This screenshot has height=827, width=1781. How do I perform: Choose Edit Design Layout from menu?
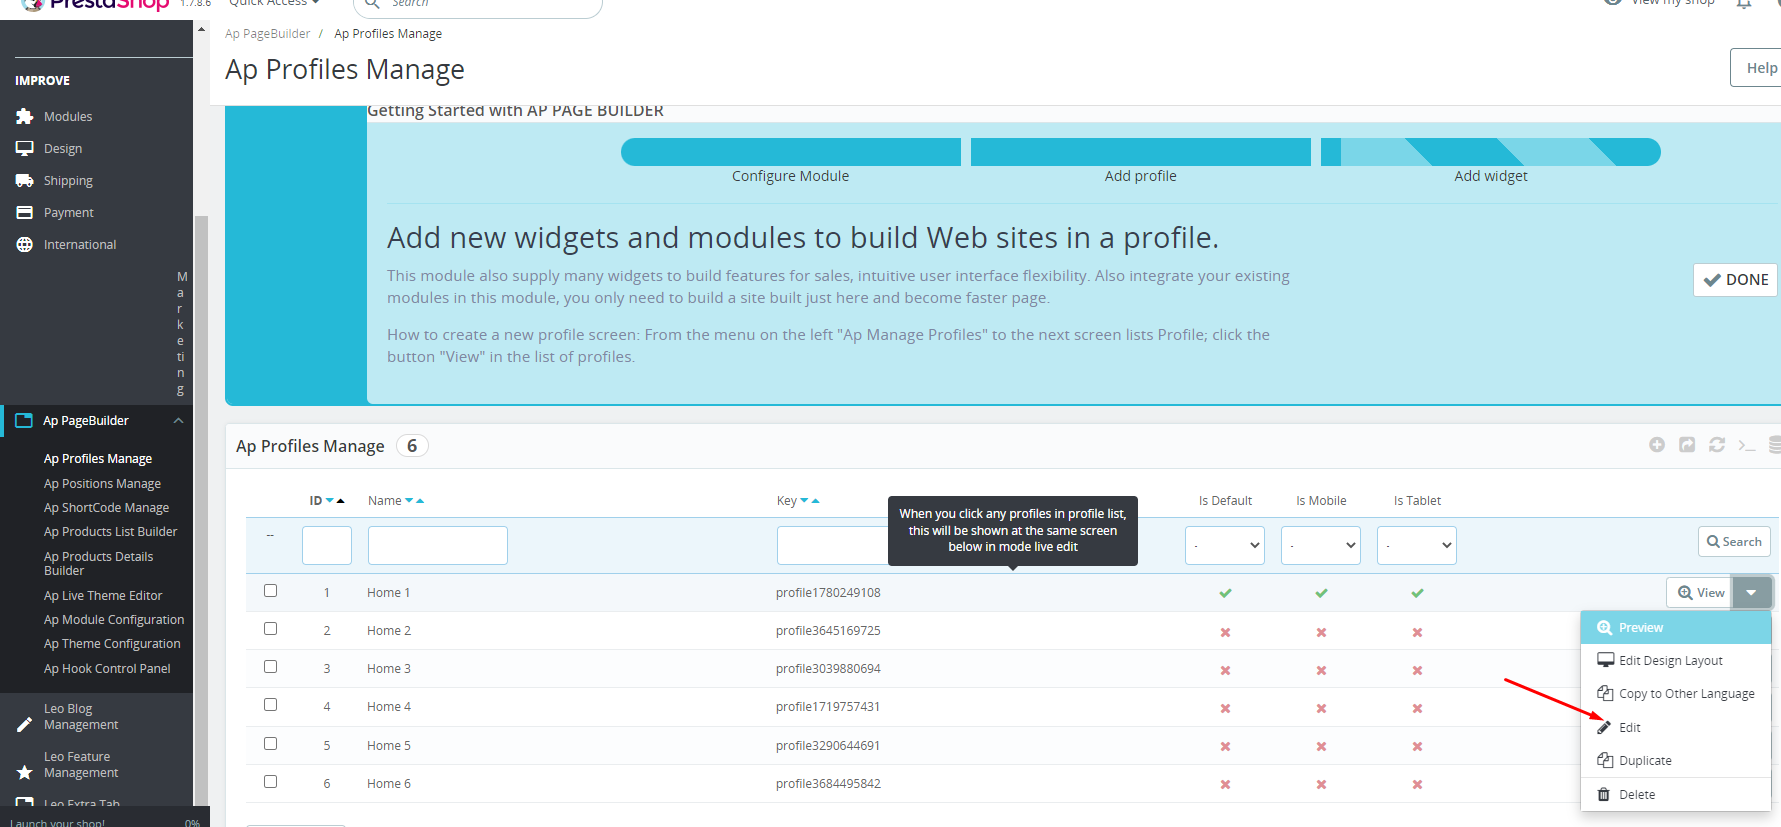1676,661
